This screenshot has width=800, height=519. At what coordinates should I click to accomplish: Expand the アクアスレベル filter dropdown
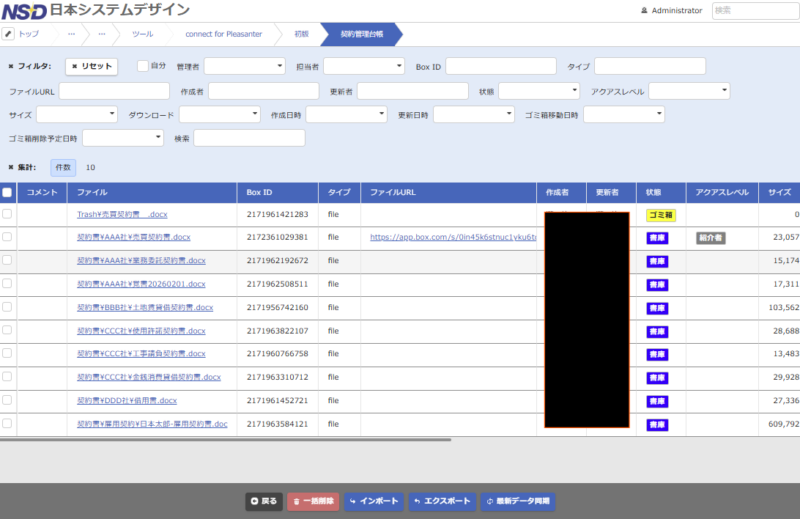pos(689,91)
